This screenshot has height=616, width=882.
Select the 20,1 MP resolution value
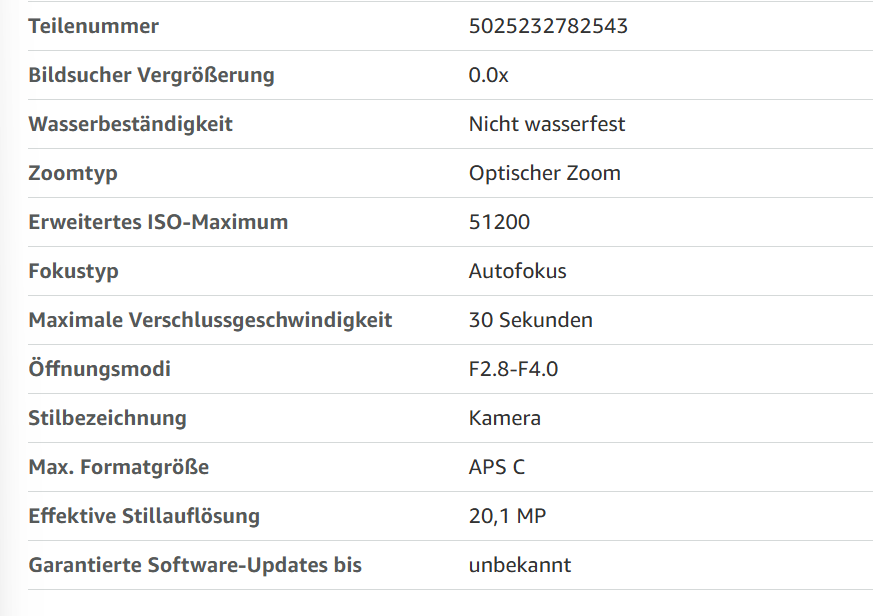[507, 515]
